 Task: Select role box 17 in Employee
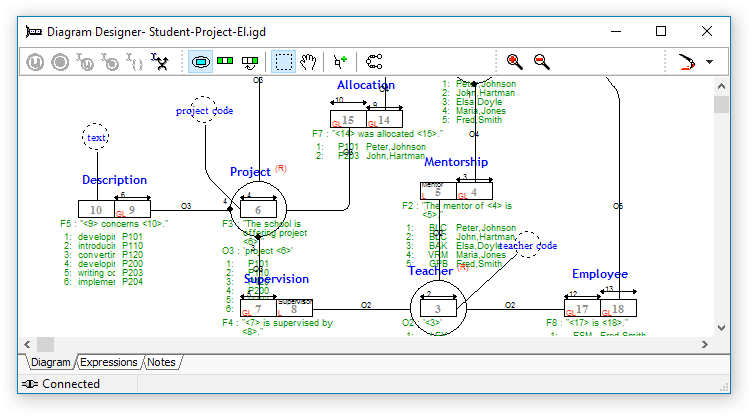click(582, 309)
